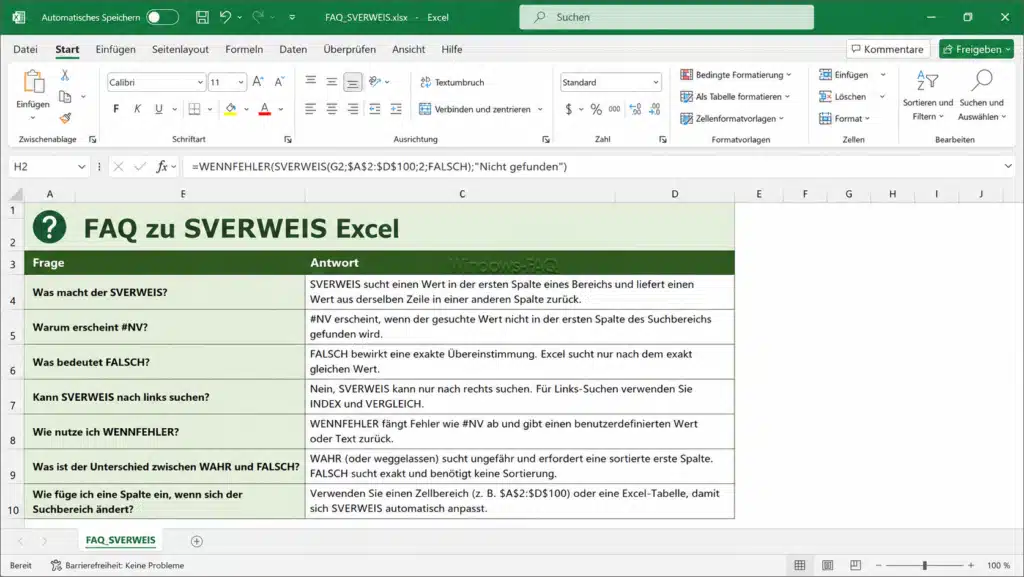1024x577 pixels.
Task: Toggle italic formatting K button
Action: 137,109
